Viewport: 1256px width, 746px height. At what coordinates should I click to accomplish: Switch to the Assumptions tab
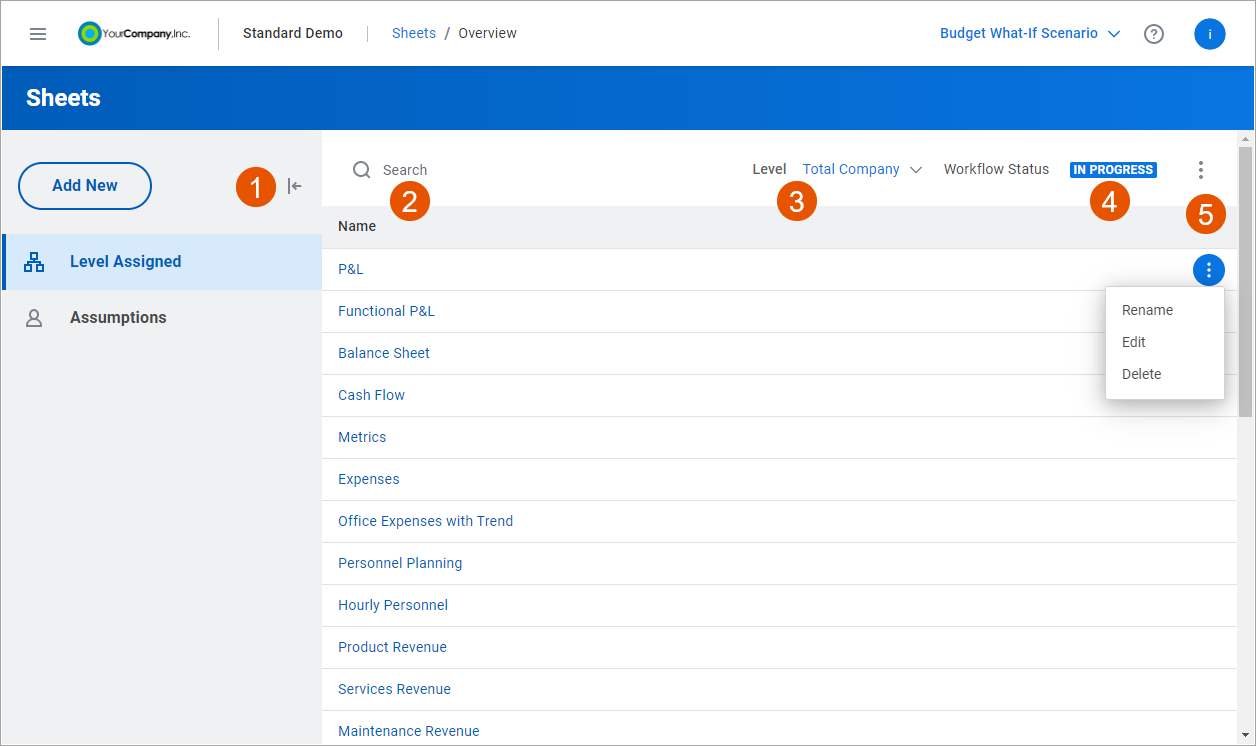[x=162, y=318]
